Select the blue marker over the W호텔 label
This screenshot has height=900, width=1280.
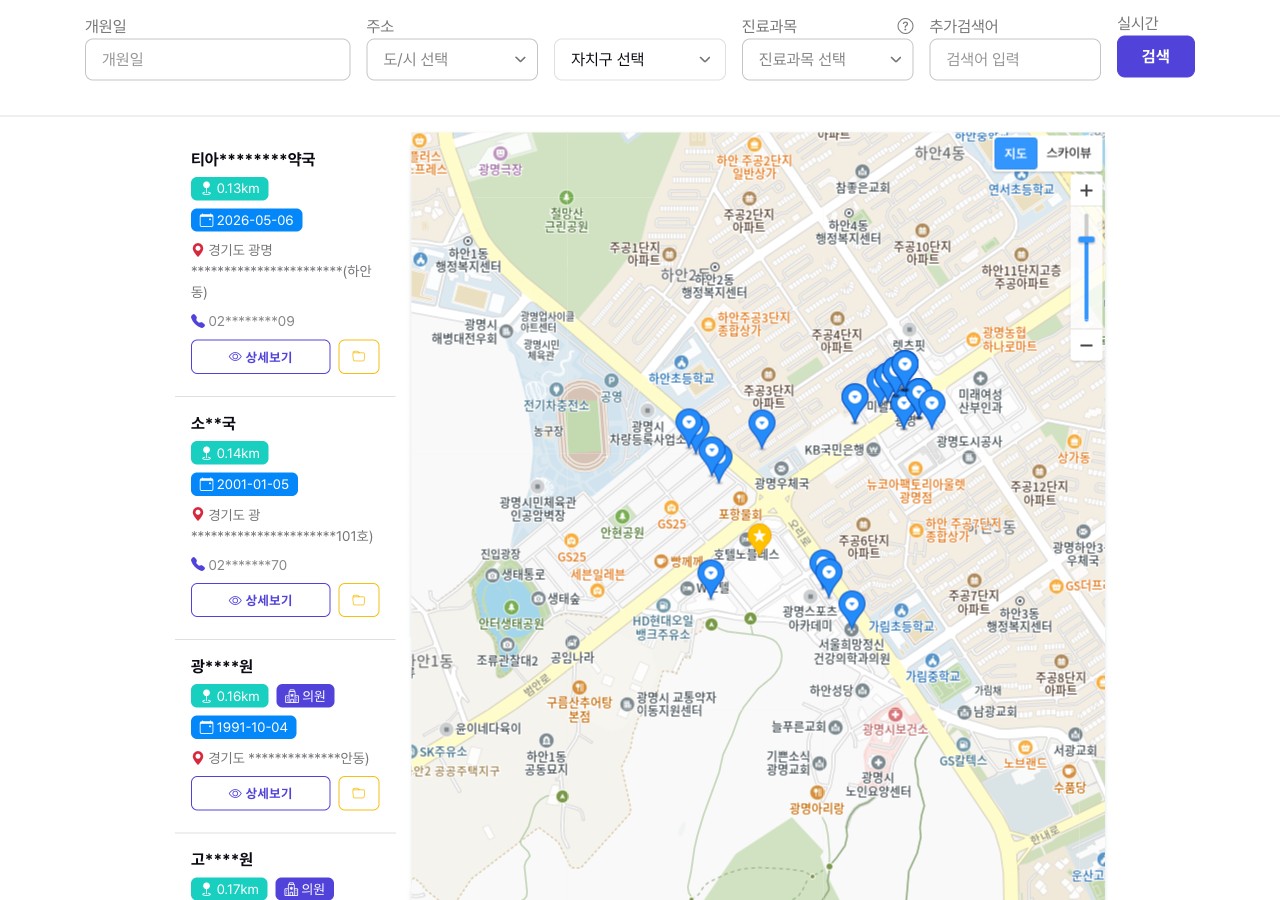pos(711,579)
